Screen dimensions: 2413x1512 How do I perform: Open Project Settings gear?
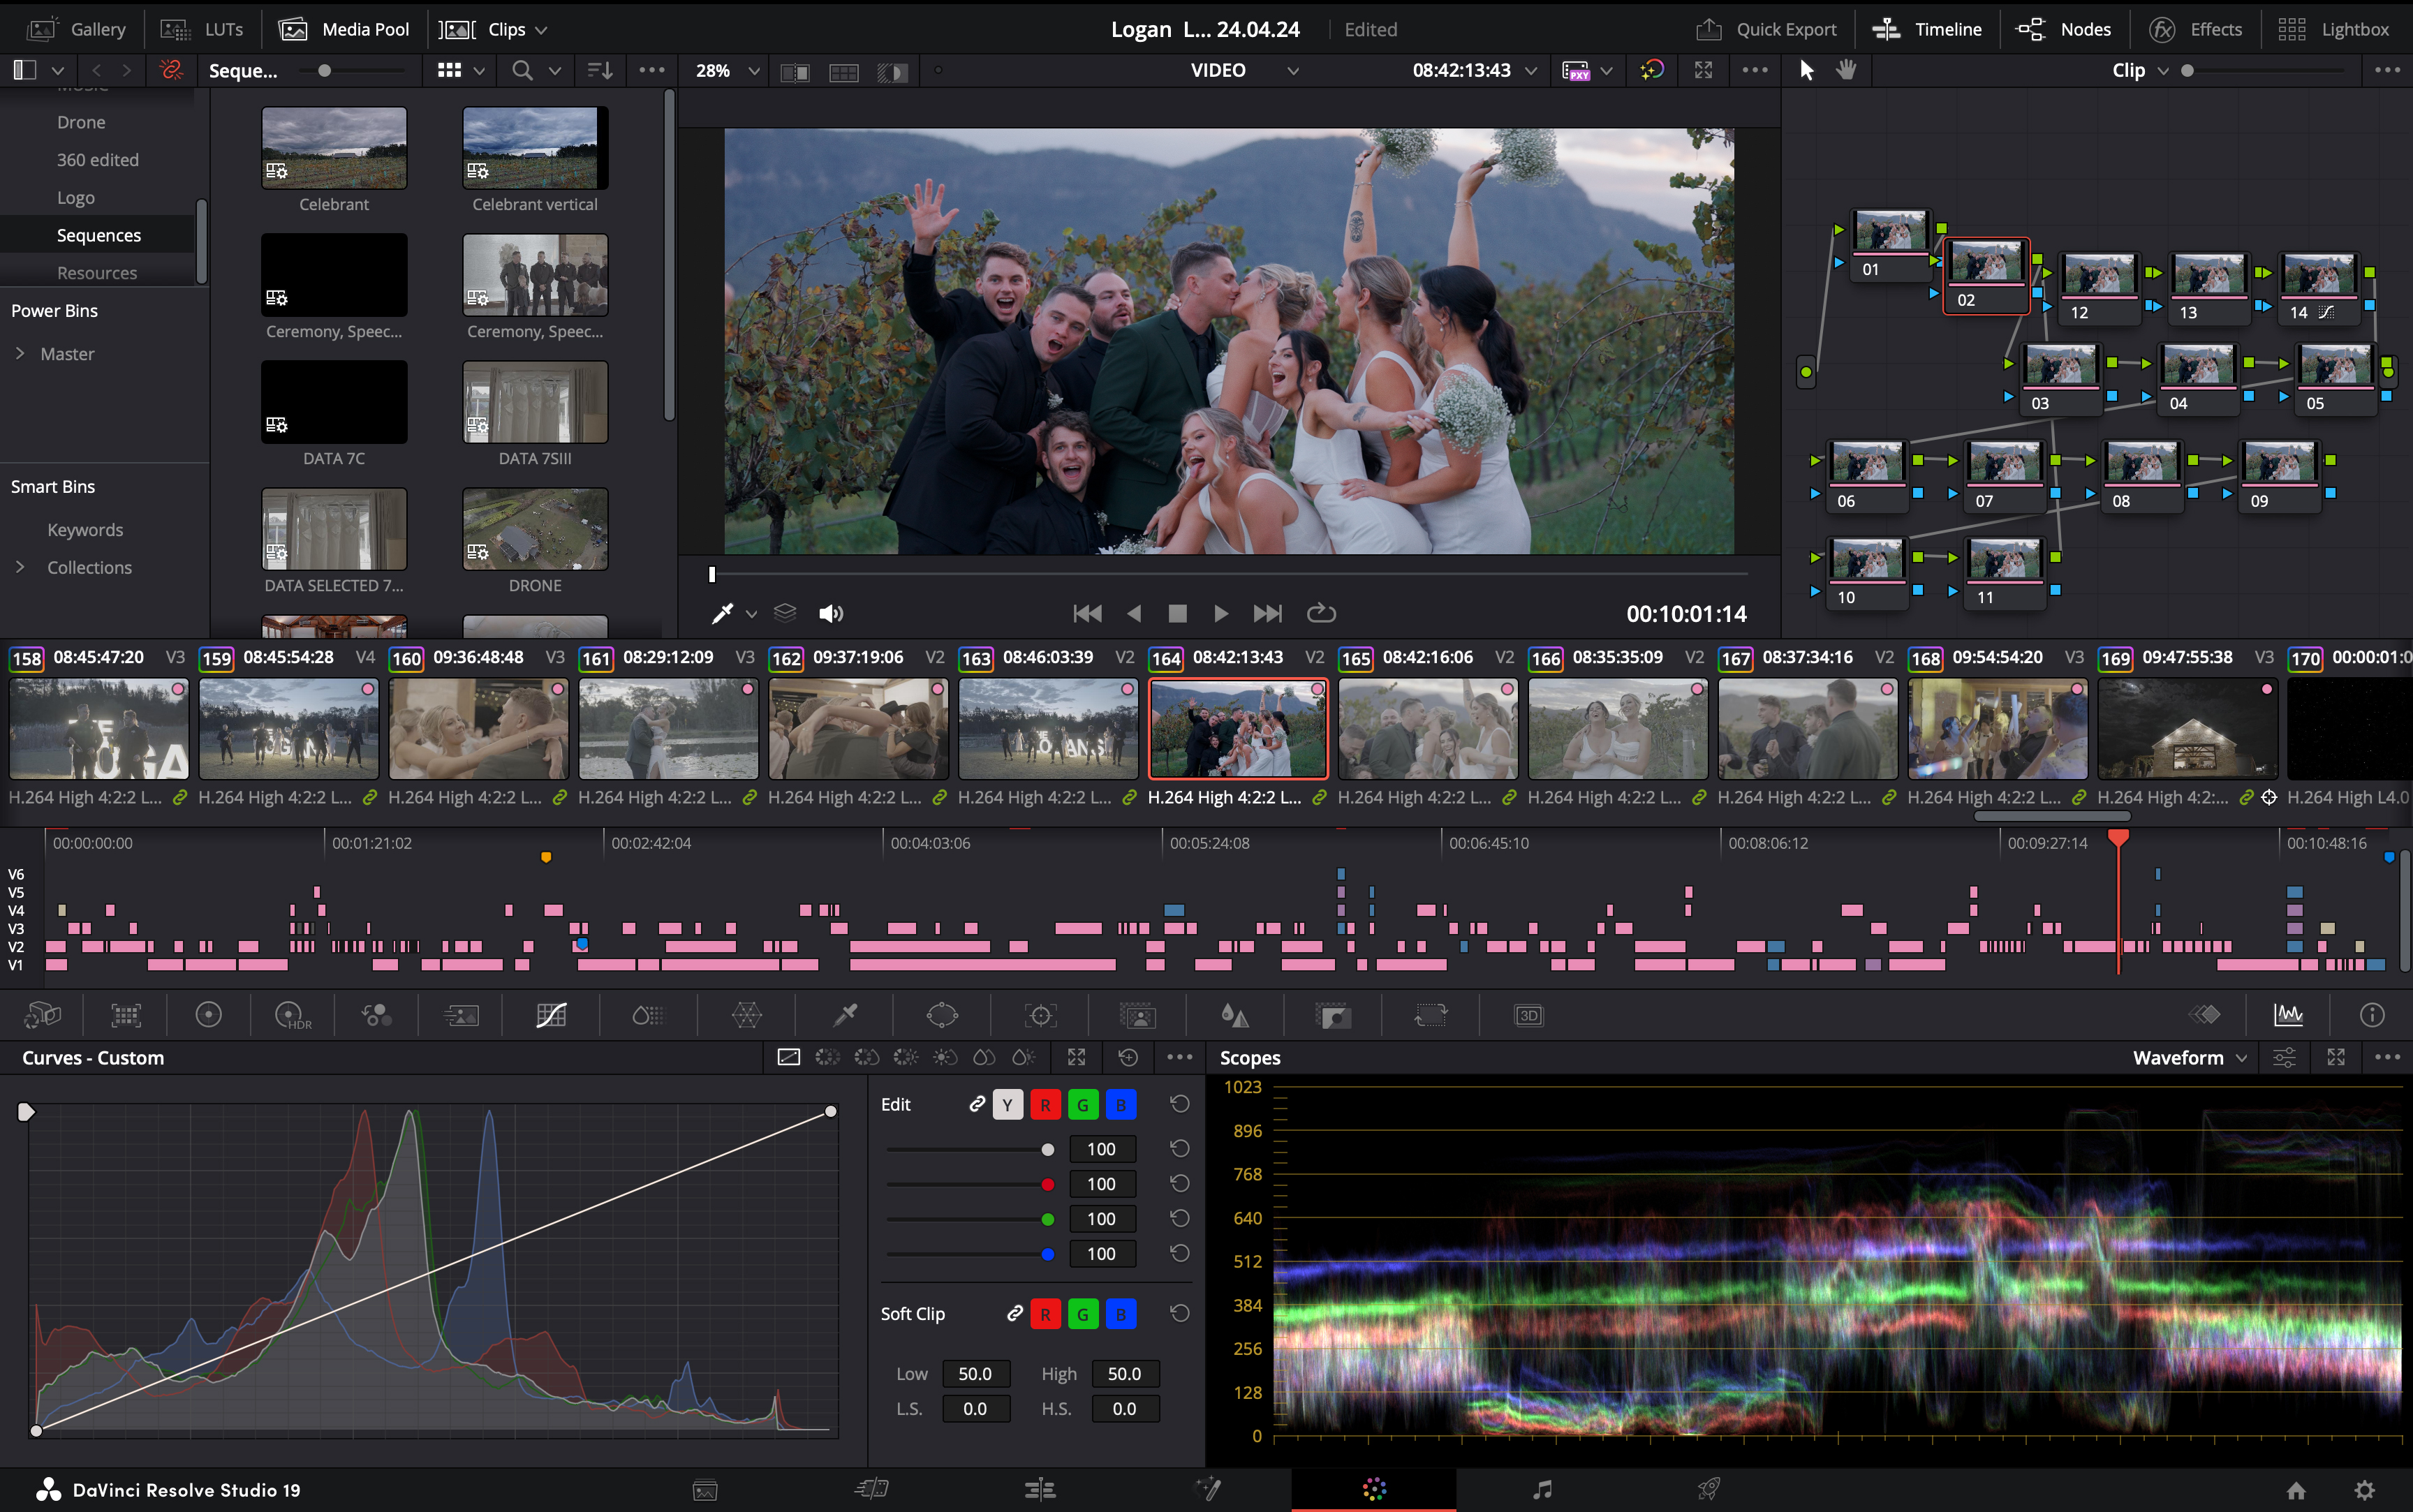point(2364,1490)
